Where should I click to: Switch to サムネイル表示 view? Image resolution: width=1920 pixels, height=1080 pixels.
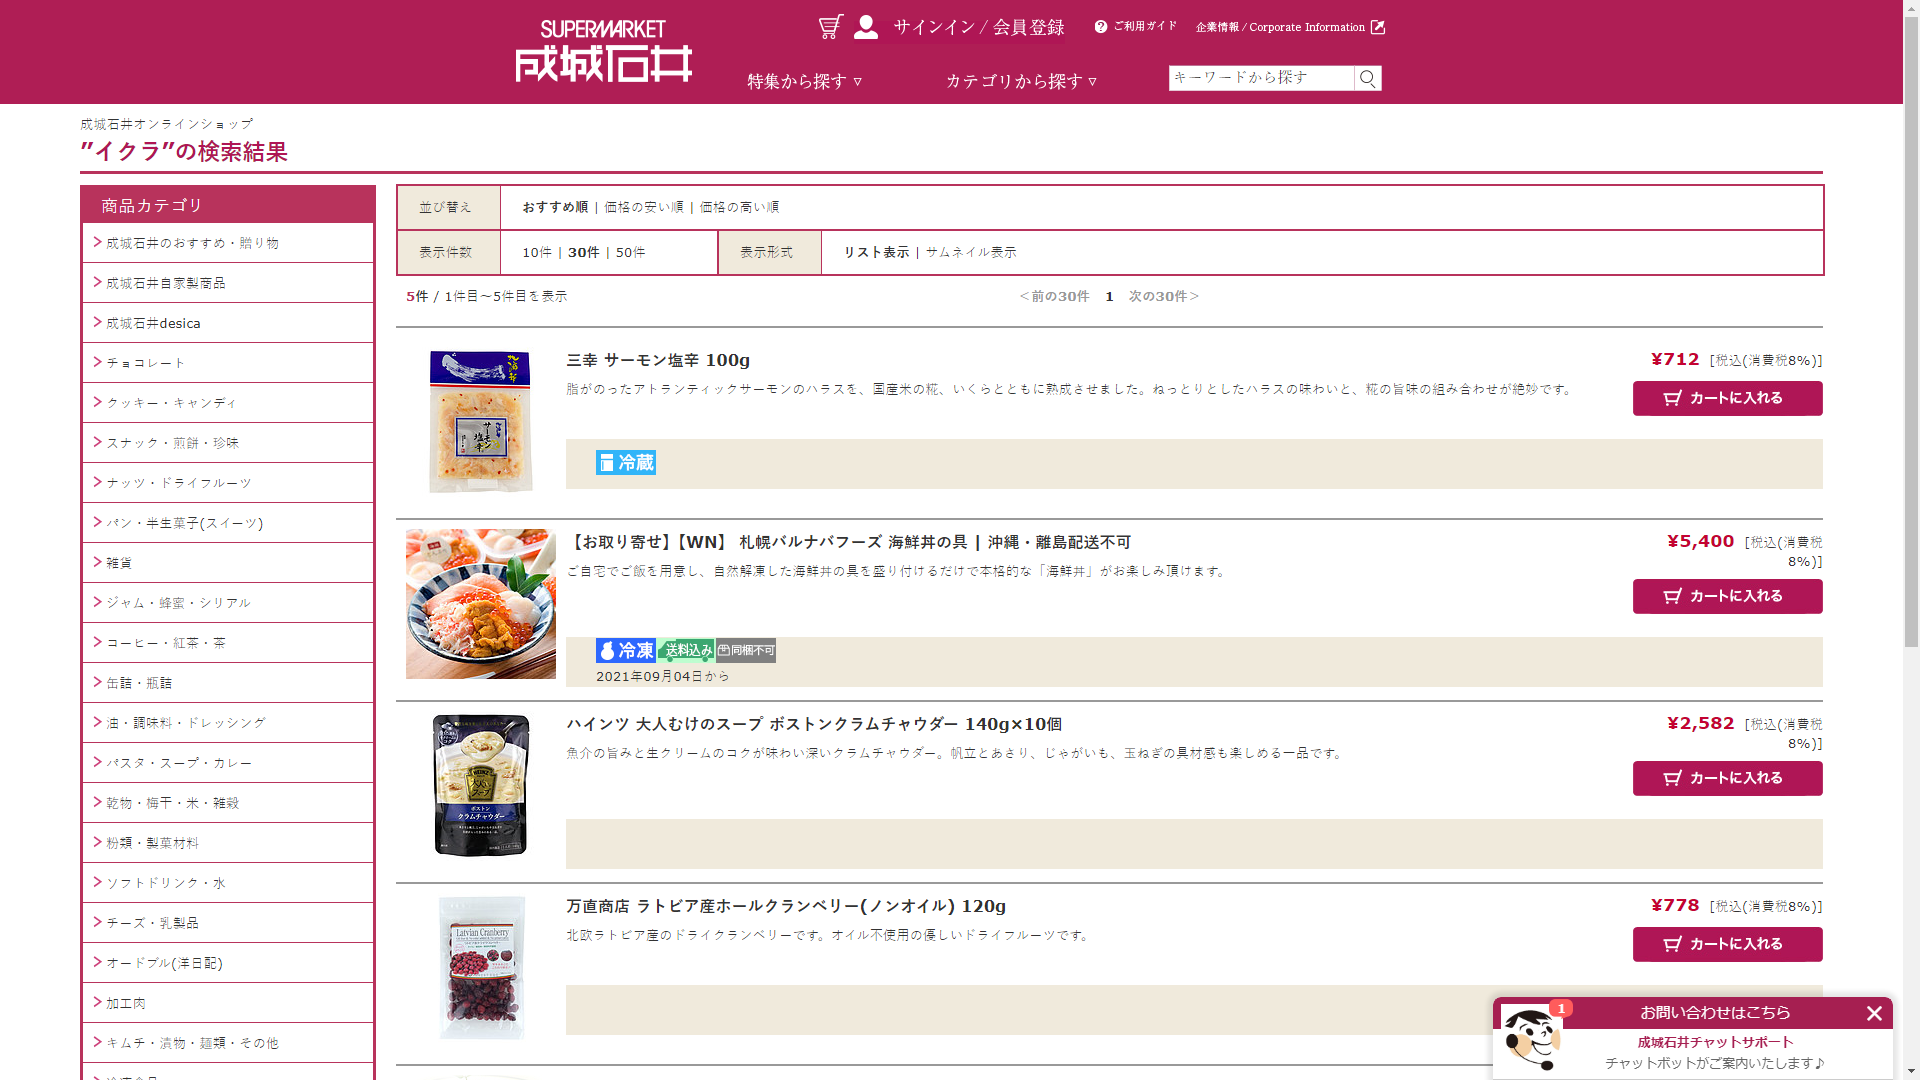pos(970,252)
